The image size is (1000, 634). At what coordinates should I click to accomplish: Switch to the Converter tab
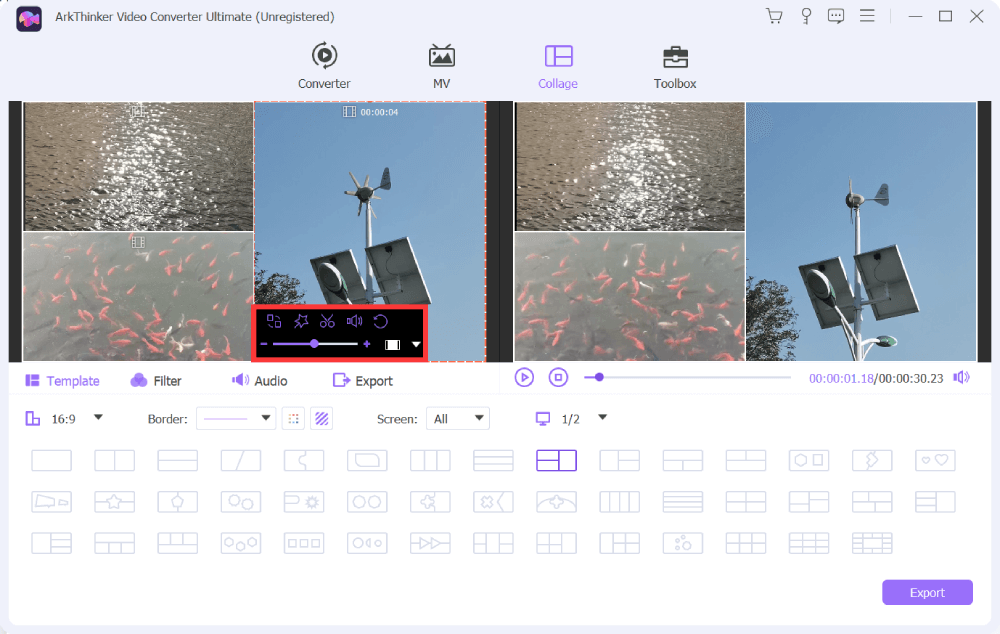pos(324,66)
